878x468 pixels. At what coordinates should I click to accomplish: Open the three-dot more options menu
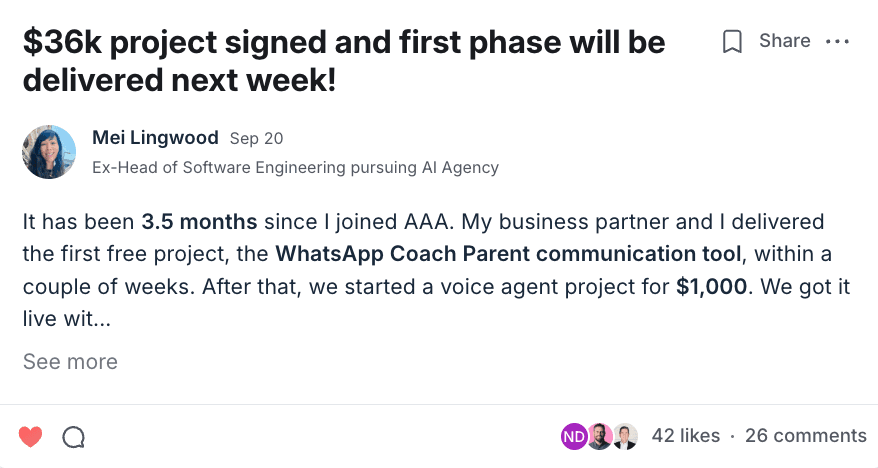(x=837, y=42)
